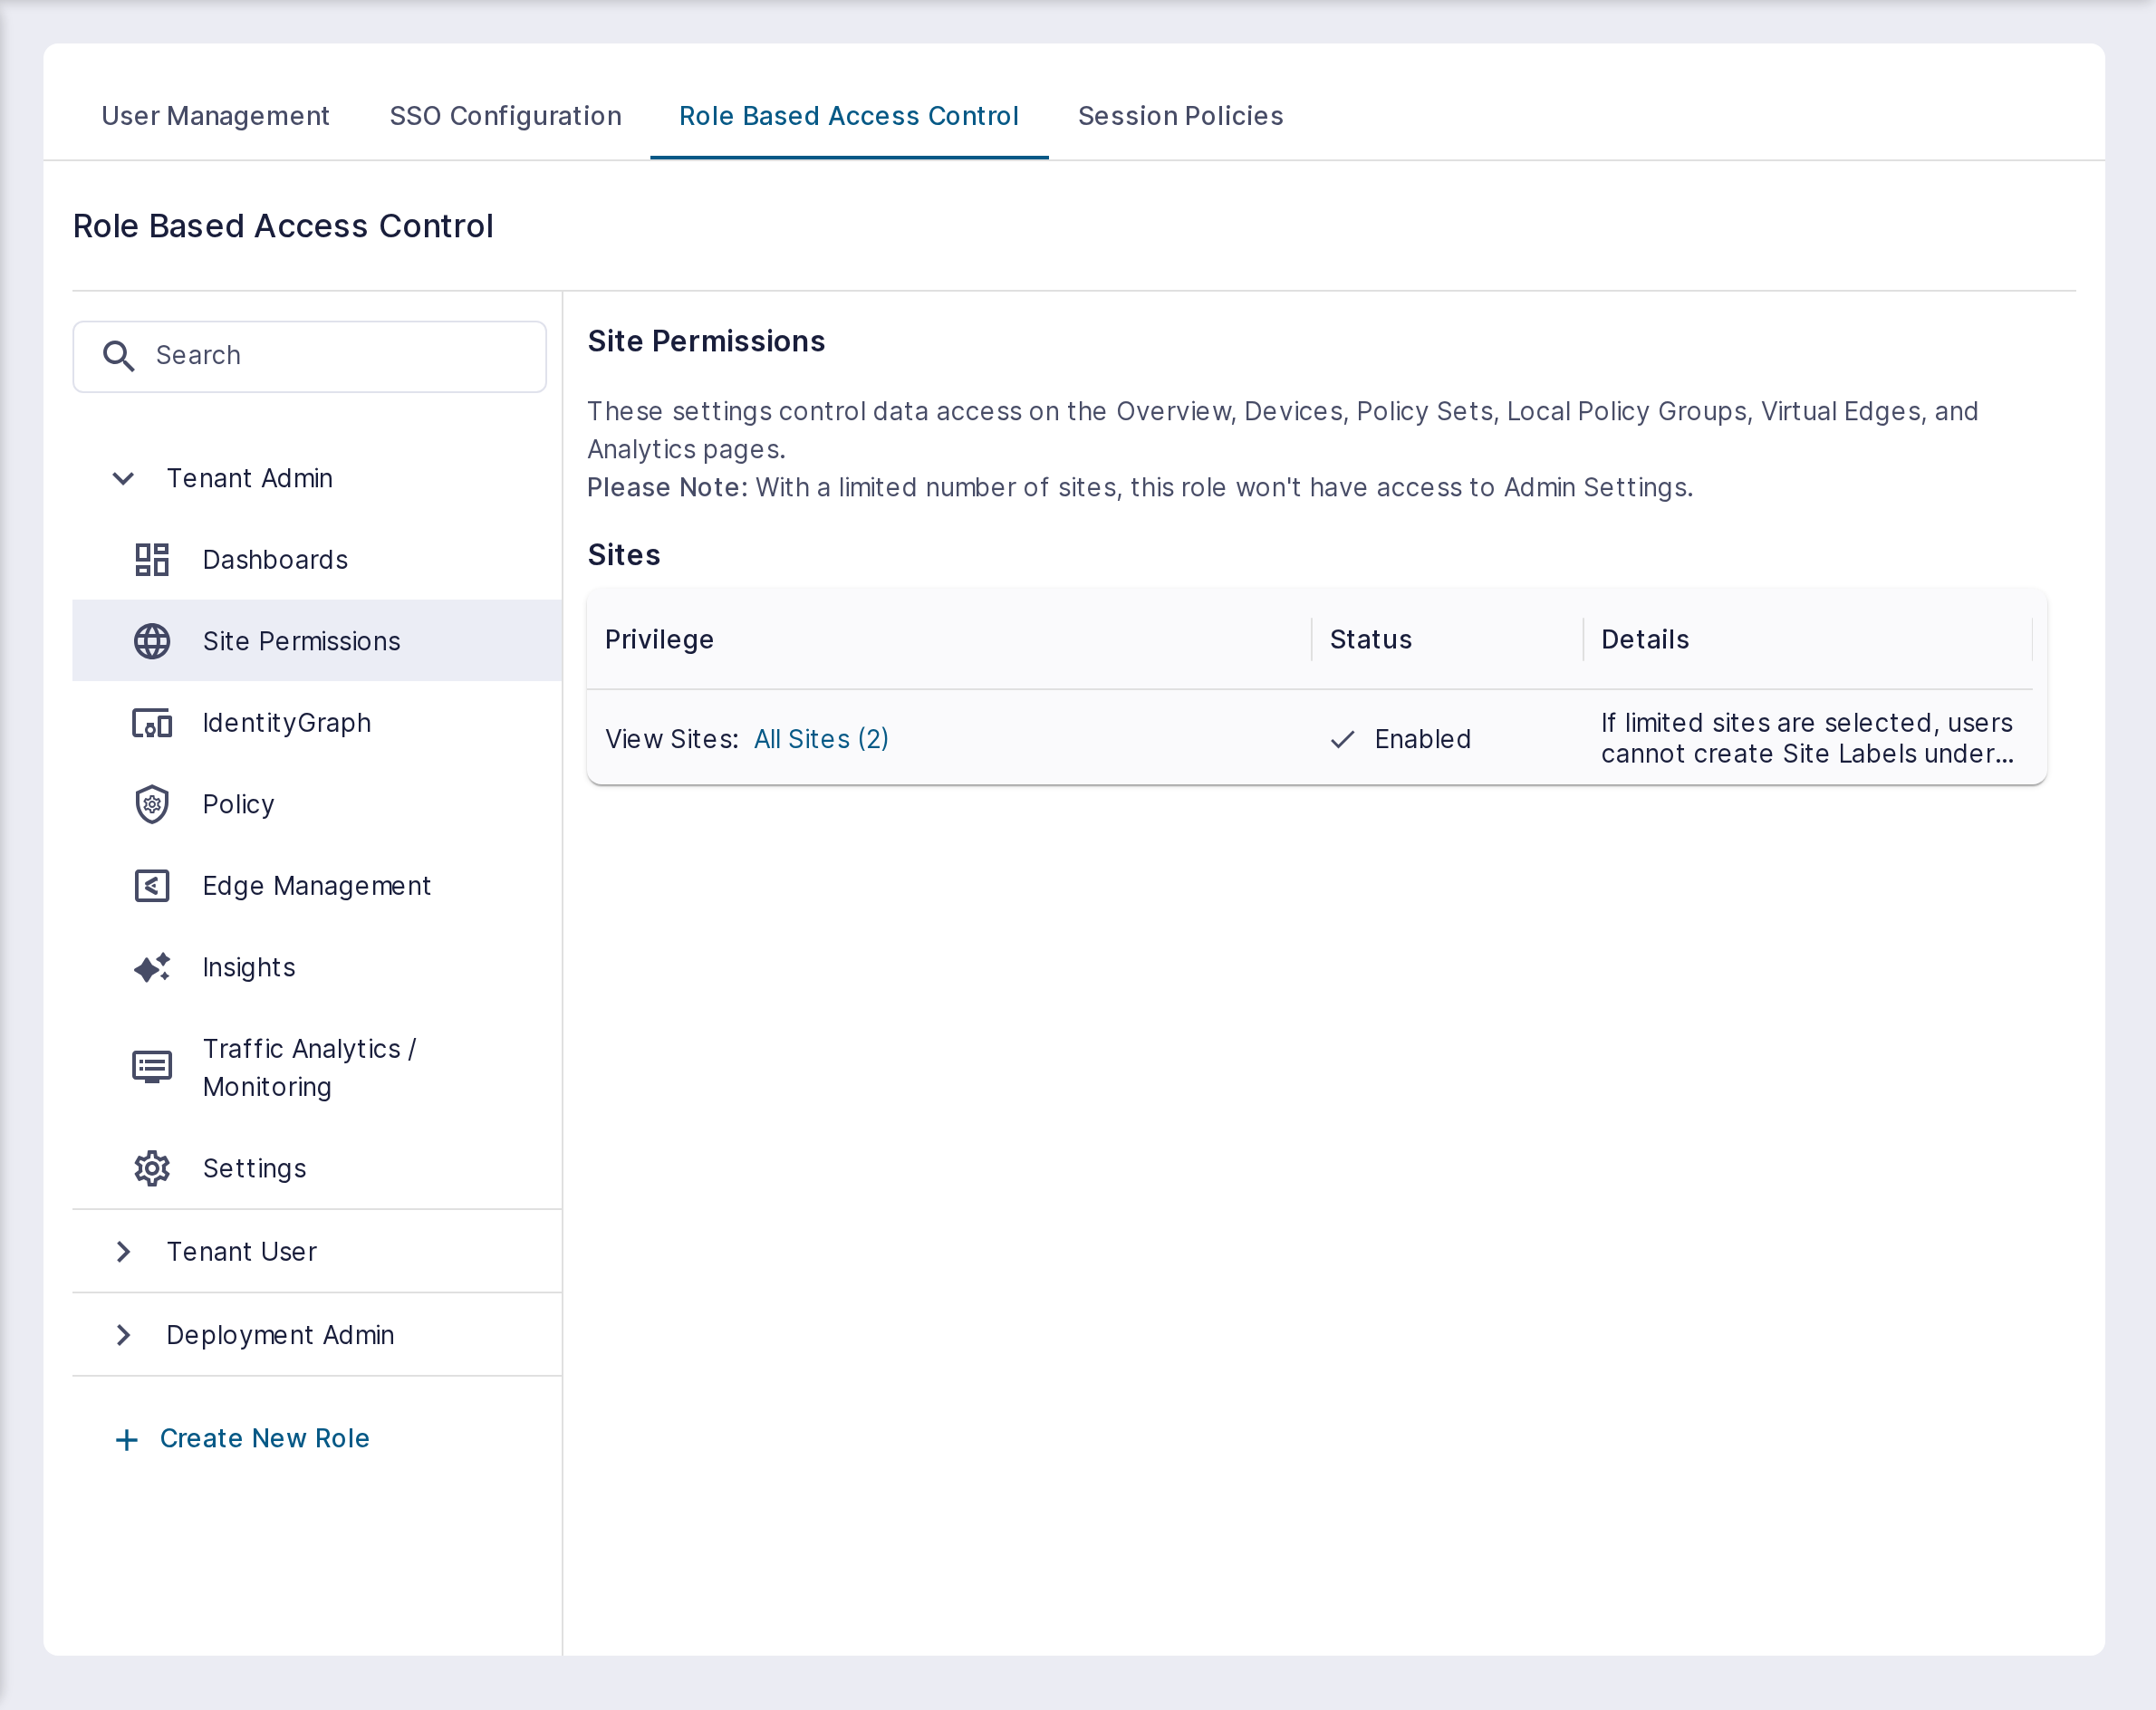The image size is (2156, 1710).
Task: Select the Deployment Admin role label
Action: pos(280,1335)
